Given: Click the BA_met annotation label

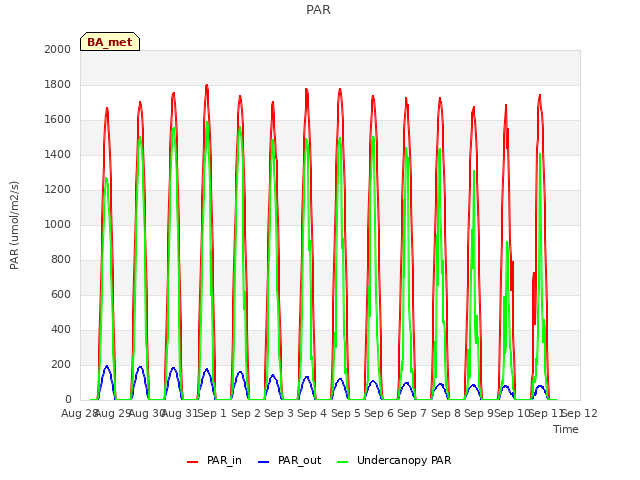Looking at the screenshot, I should (x=110, y=42).
